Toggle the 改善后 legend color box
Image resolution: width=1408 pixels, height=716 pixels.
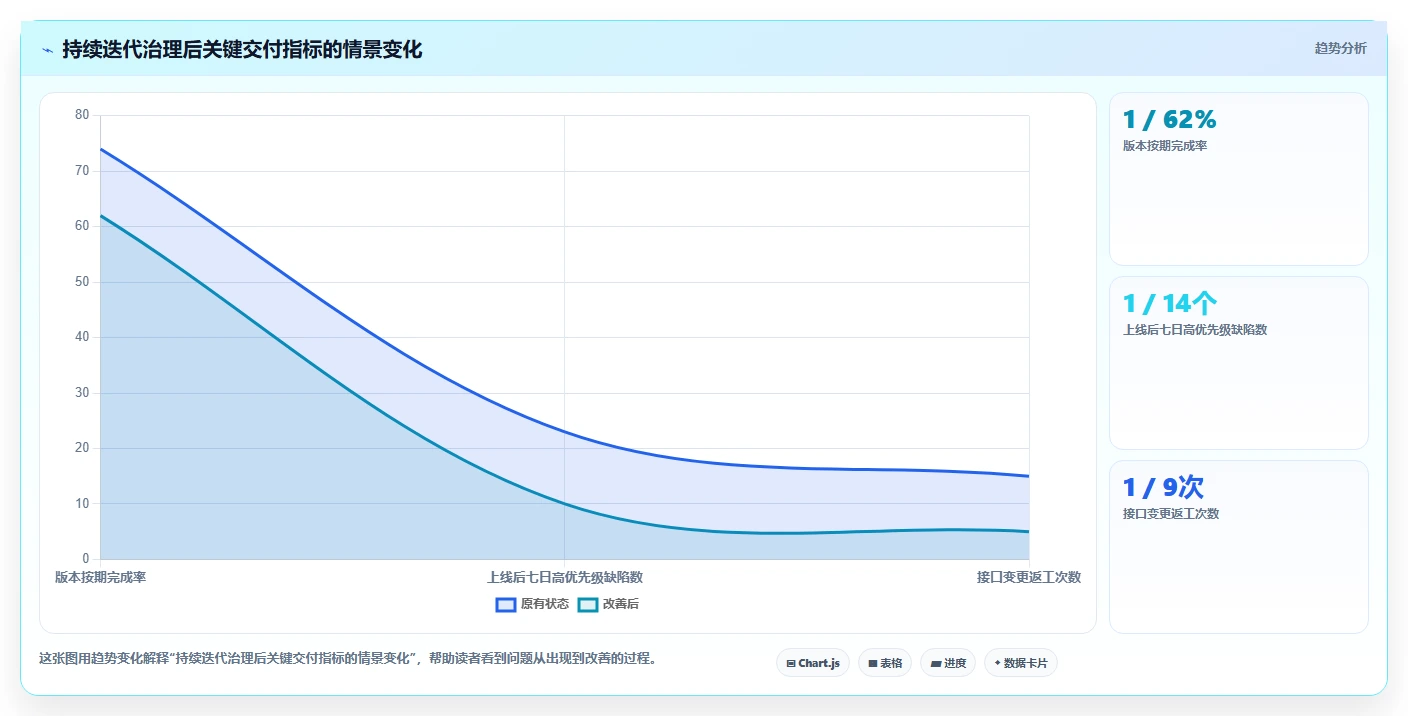pos(588,604)
